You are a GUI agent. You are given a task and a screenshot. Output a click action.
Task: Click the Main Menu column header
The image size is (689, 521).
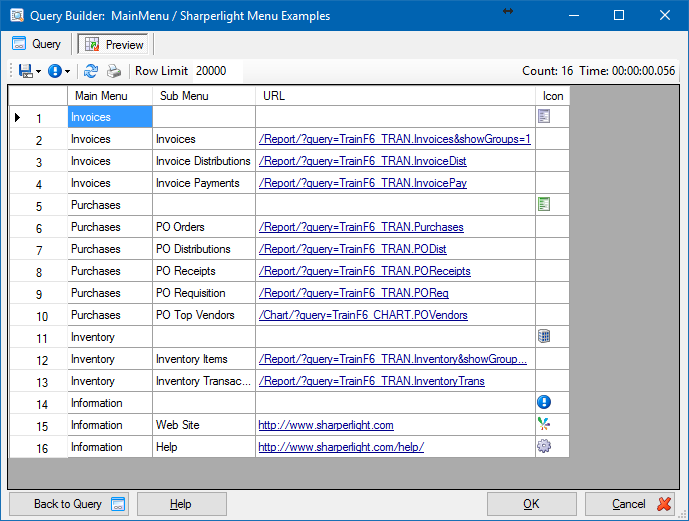click(x=110, y=95)
